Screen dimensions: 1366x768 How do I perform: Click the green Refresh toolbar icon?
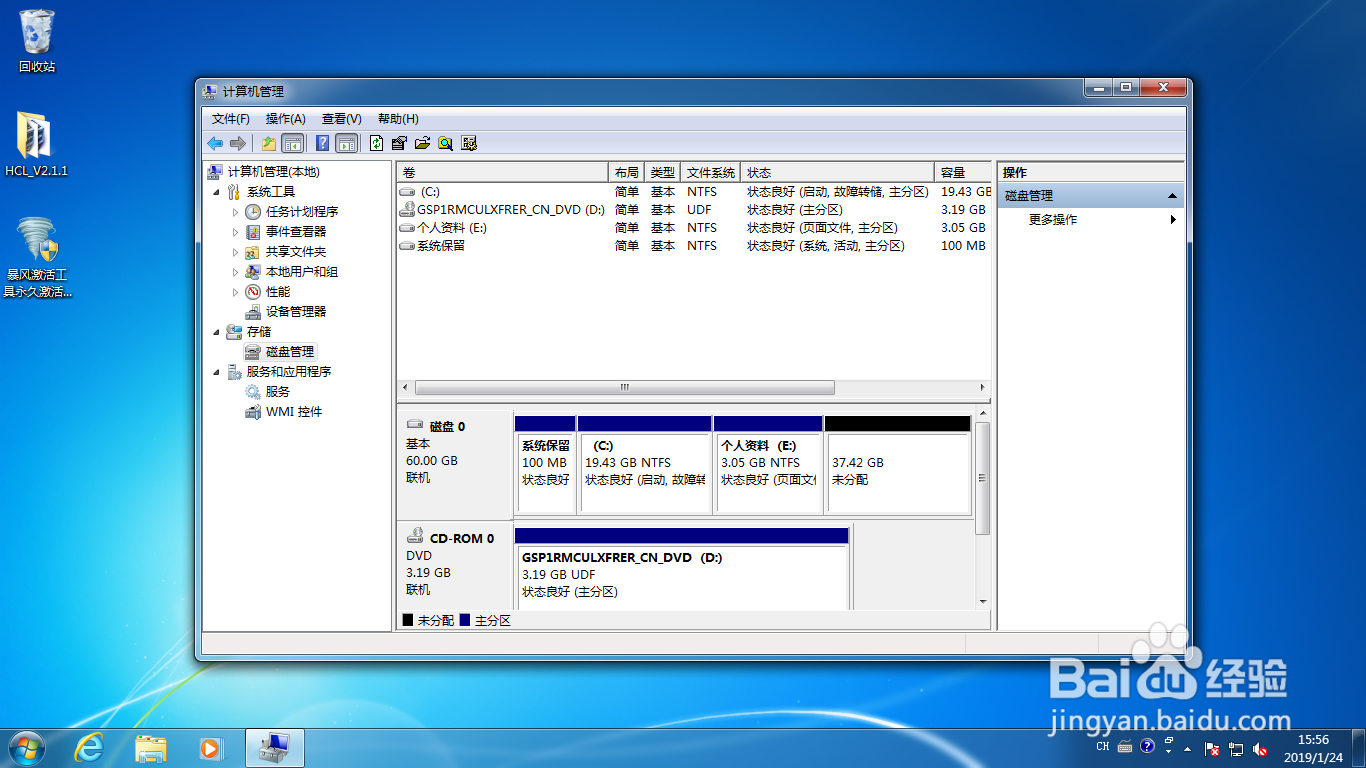(377, 143)
